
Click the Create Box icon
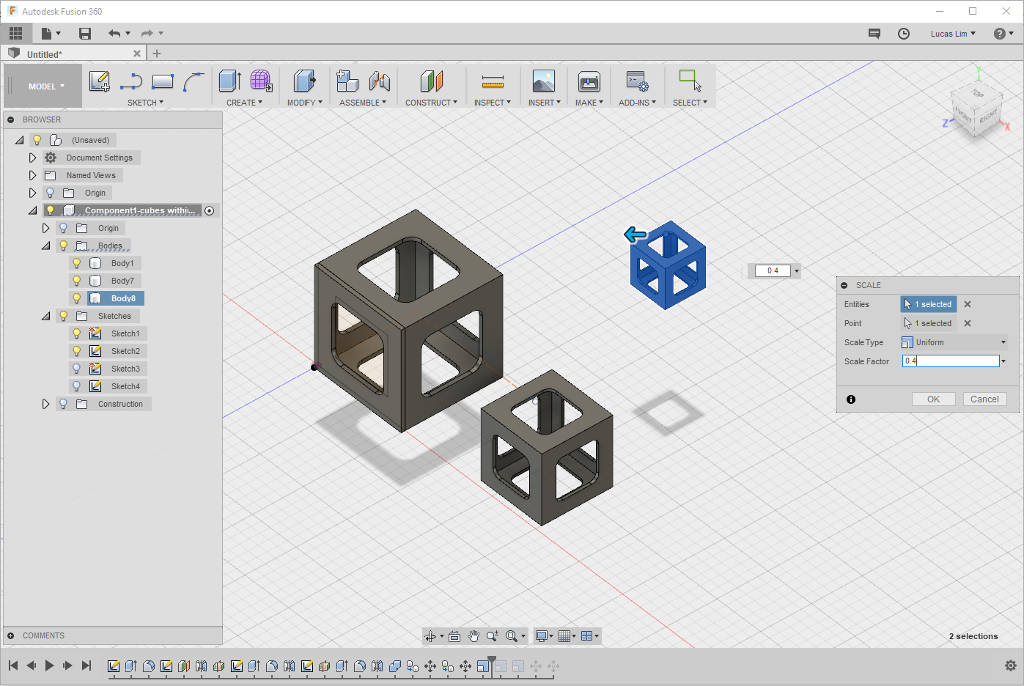229,82
